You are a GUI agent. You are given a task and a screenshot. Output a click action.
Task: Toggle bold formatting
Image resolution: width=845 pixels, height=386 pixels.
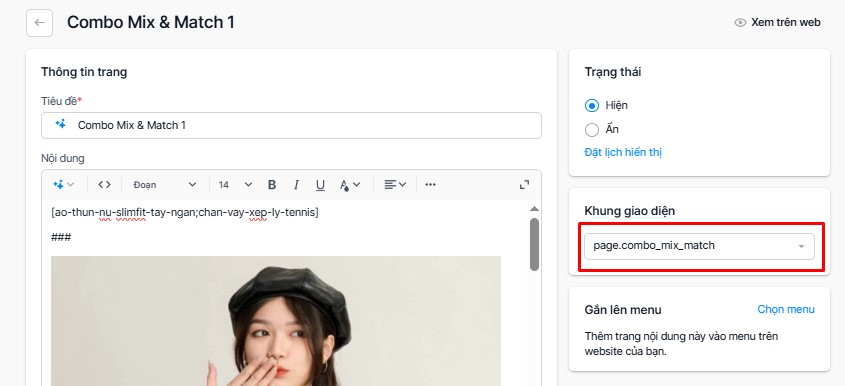(272, 185)
